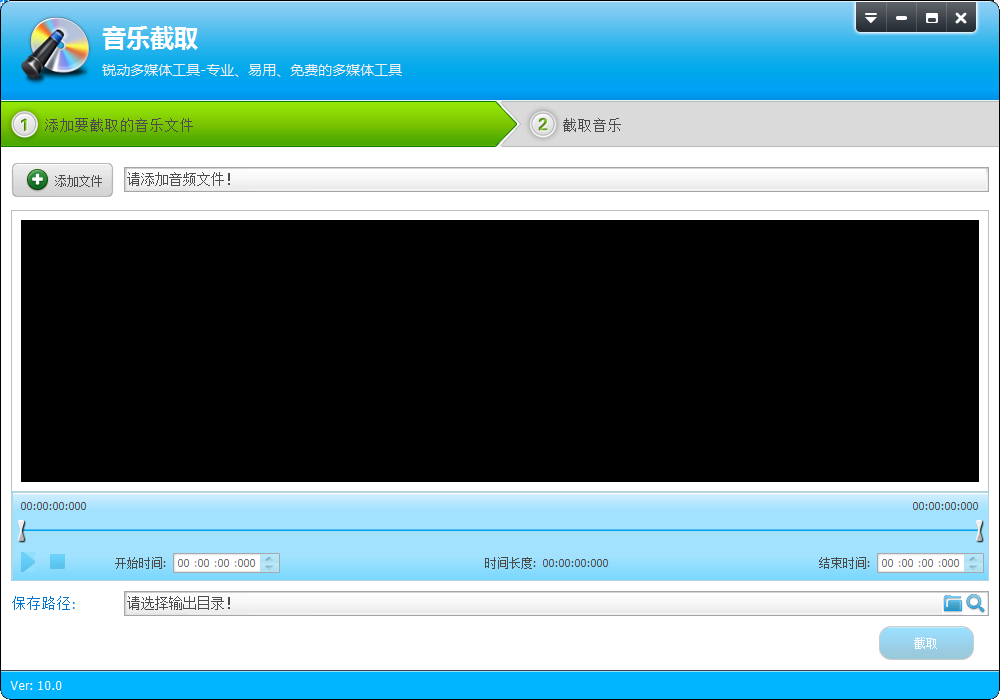Select the 结束时间 time input field
This screenshot has height=700, width=1000.
[x=921, y=563]
